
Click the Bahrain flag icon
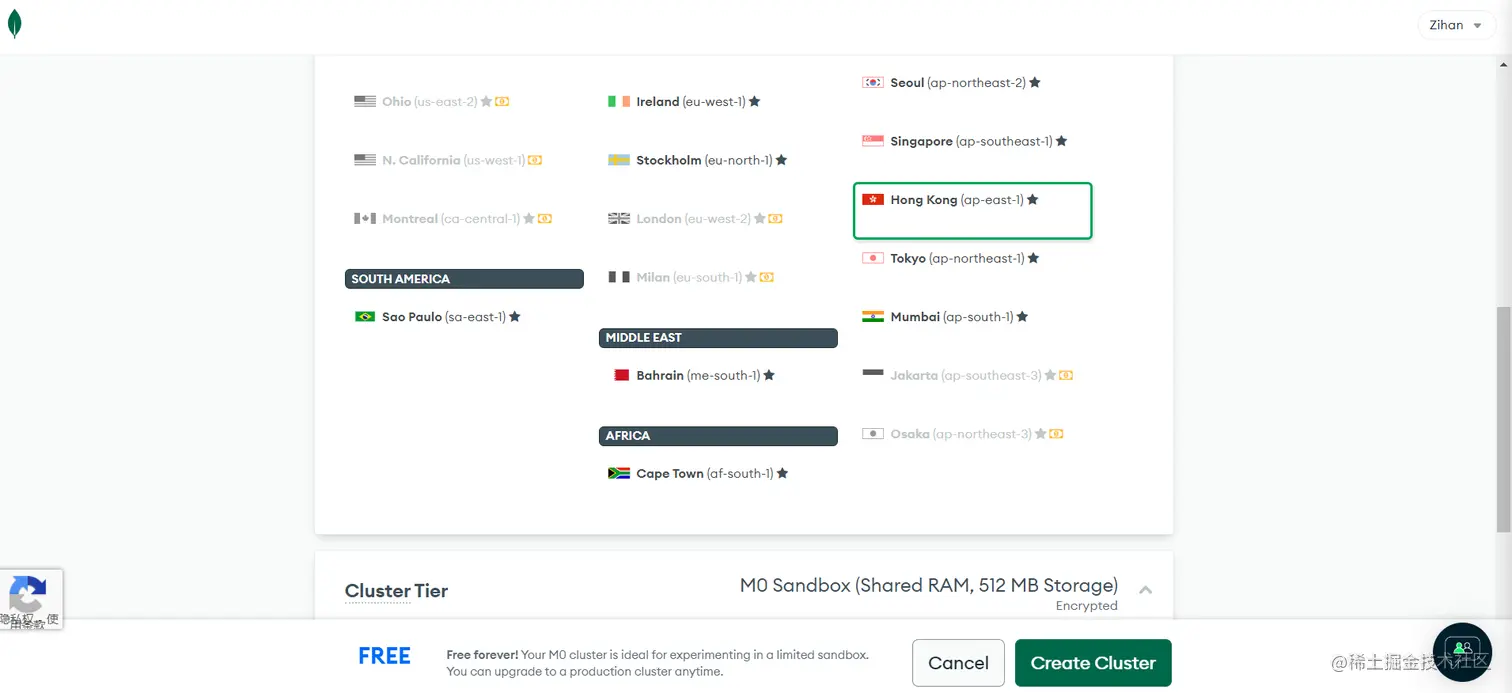tap(621, 375)
